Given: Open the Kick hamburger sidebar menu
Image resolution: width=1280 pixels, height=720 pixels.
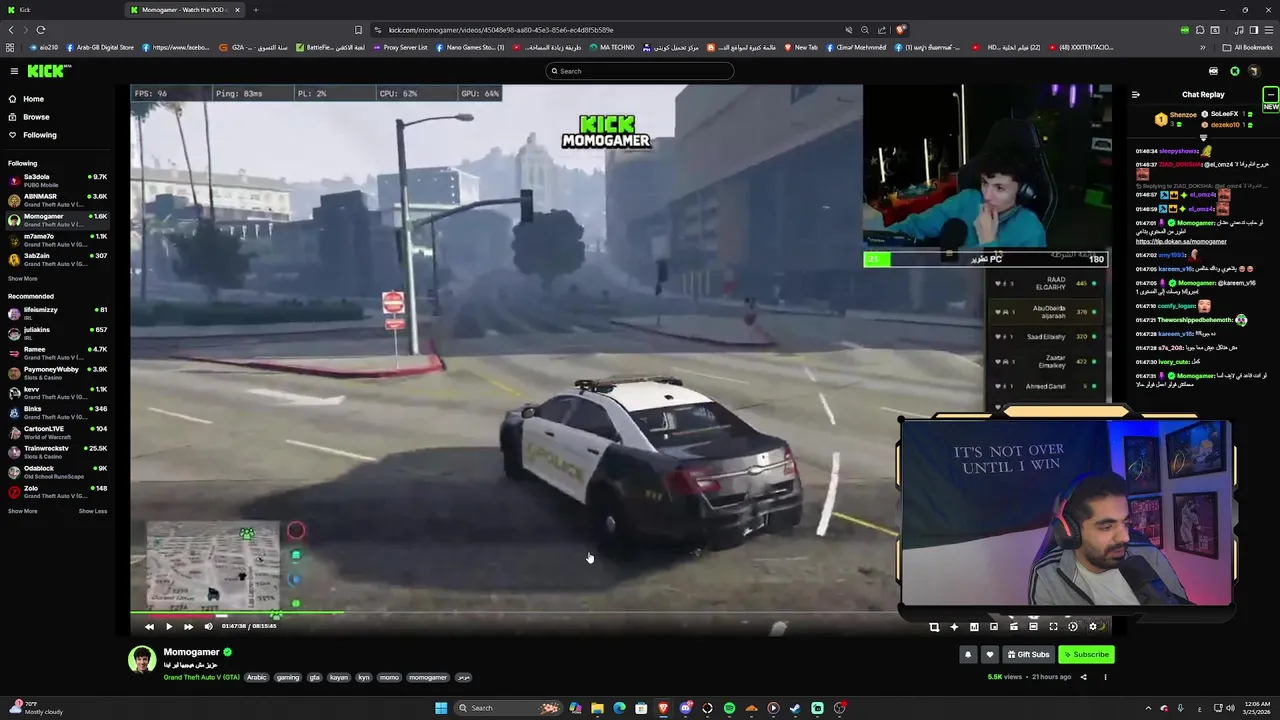Looking at the screenshot, I should click(x=14, y=71).
